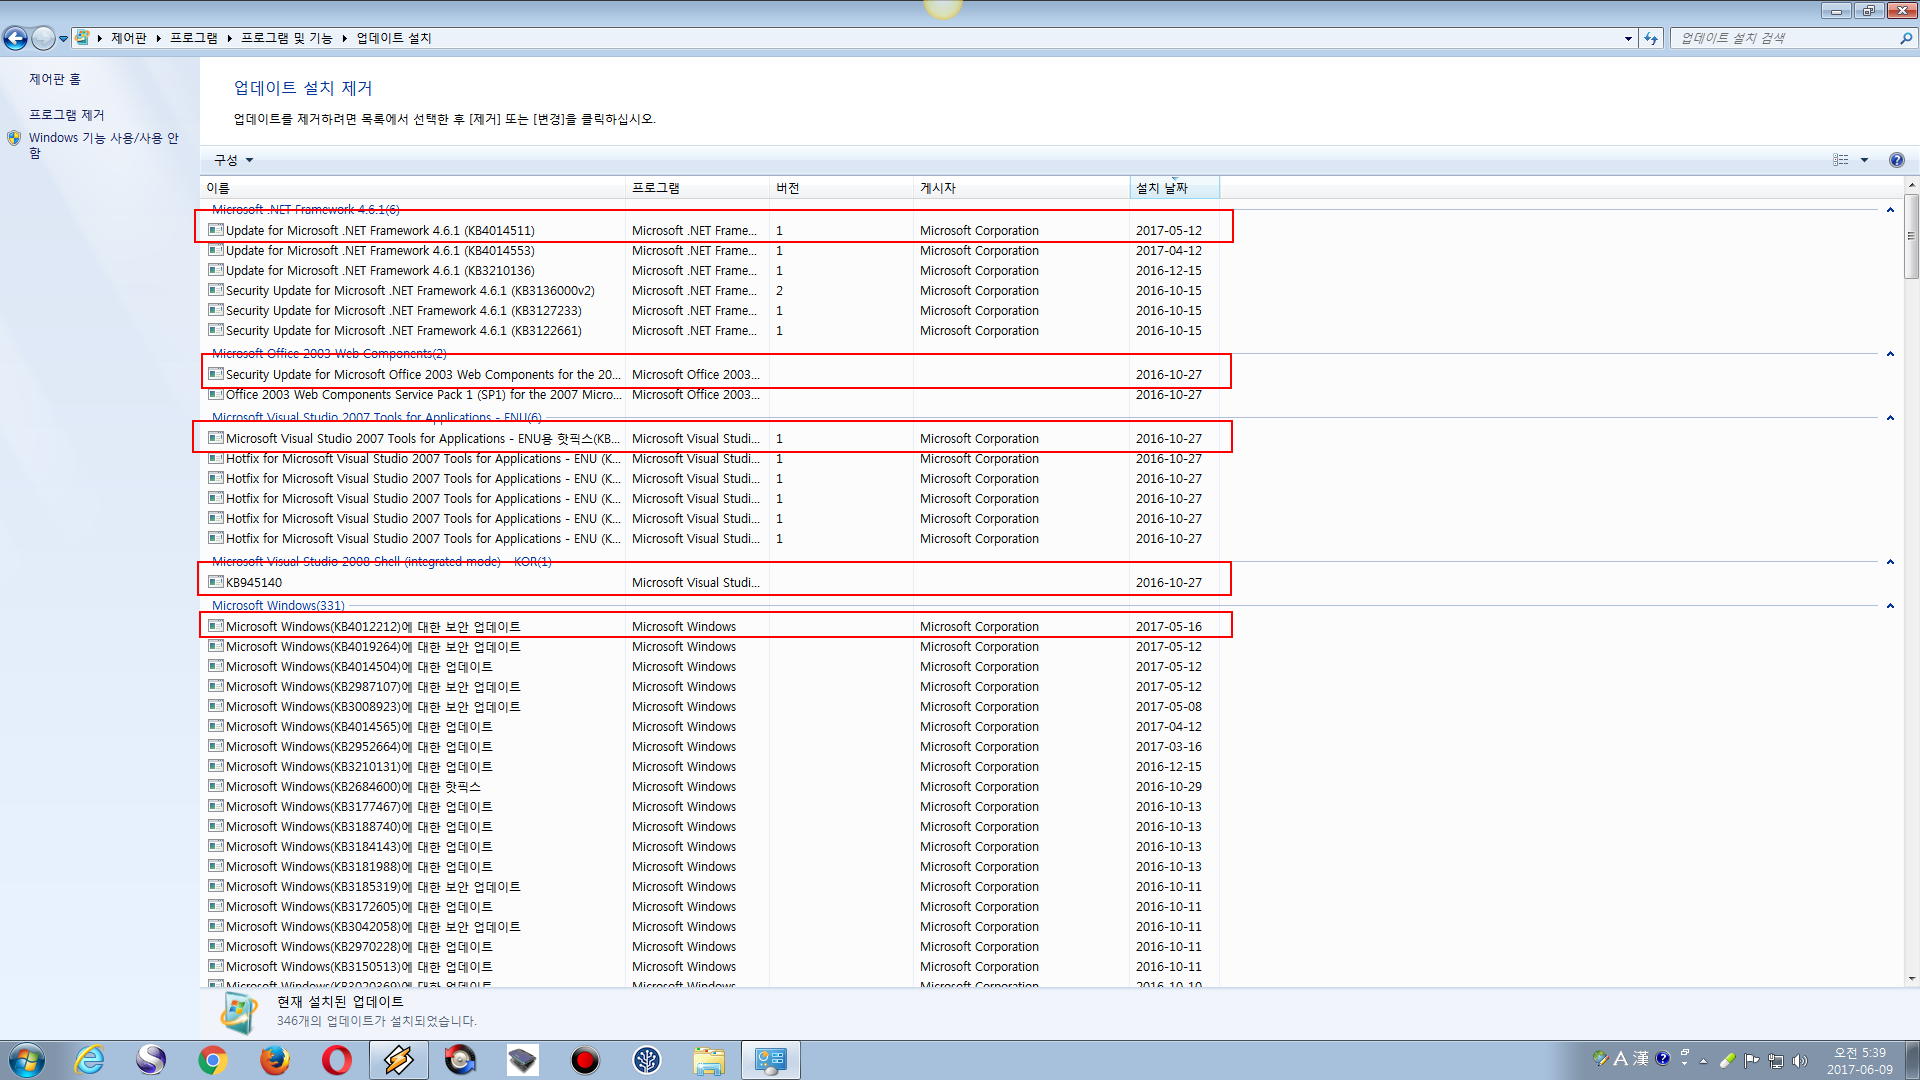Click the blue IME help icon in tray

pyautogui.click(x=1663, y=1058)
